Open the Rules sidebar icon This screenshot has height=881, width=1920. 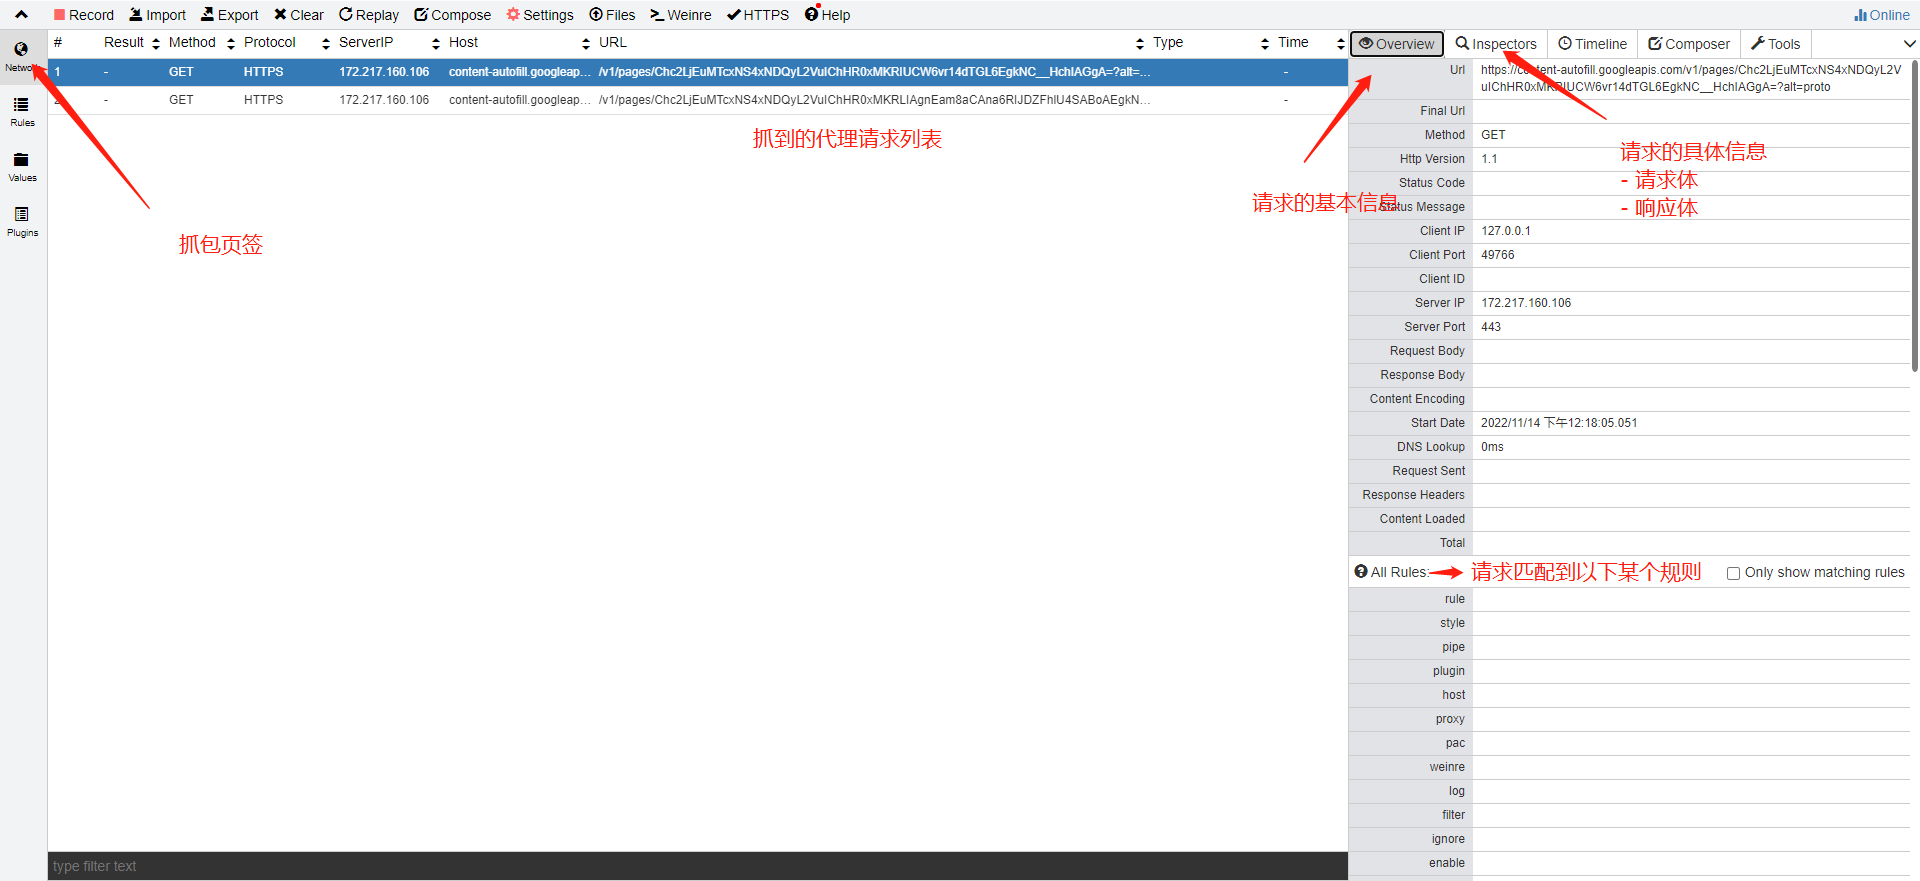tap(22, 111)
